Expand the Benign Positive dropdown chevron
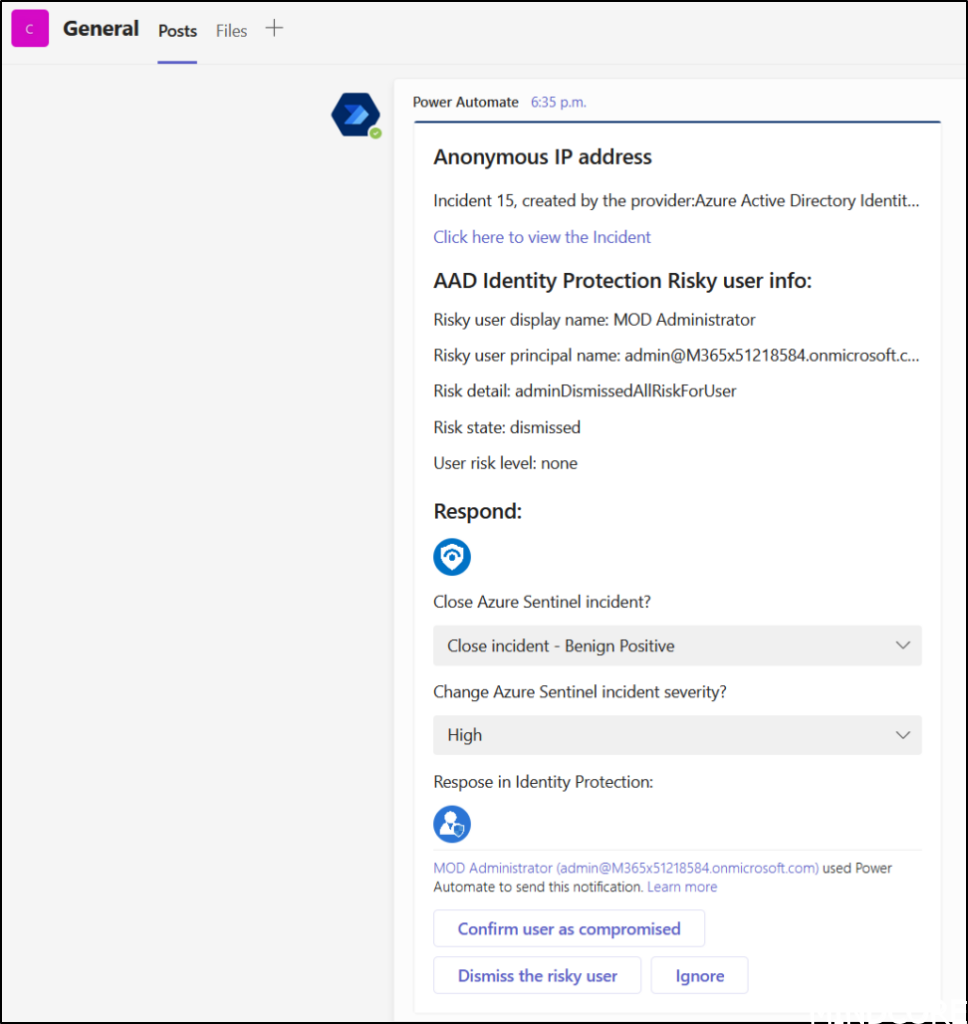Viewport: 968px width, 1024px height. [903, 645]
